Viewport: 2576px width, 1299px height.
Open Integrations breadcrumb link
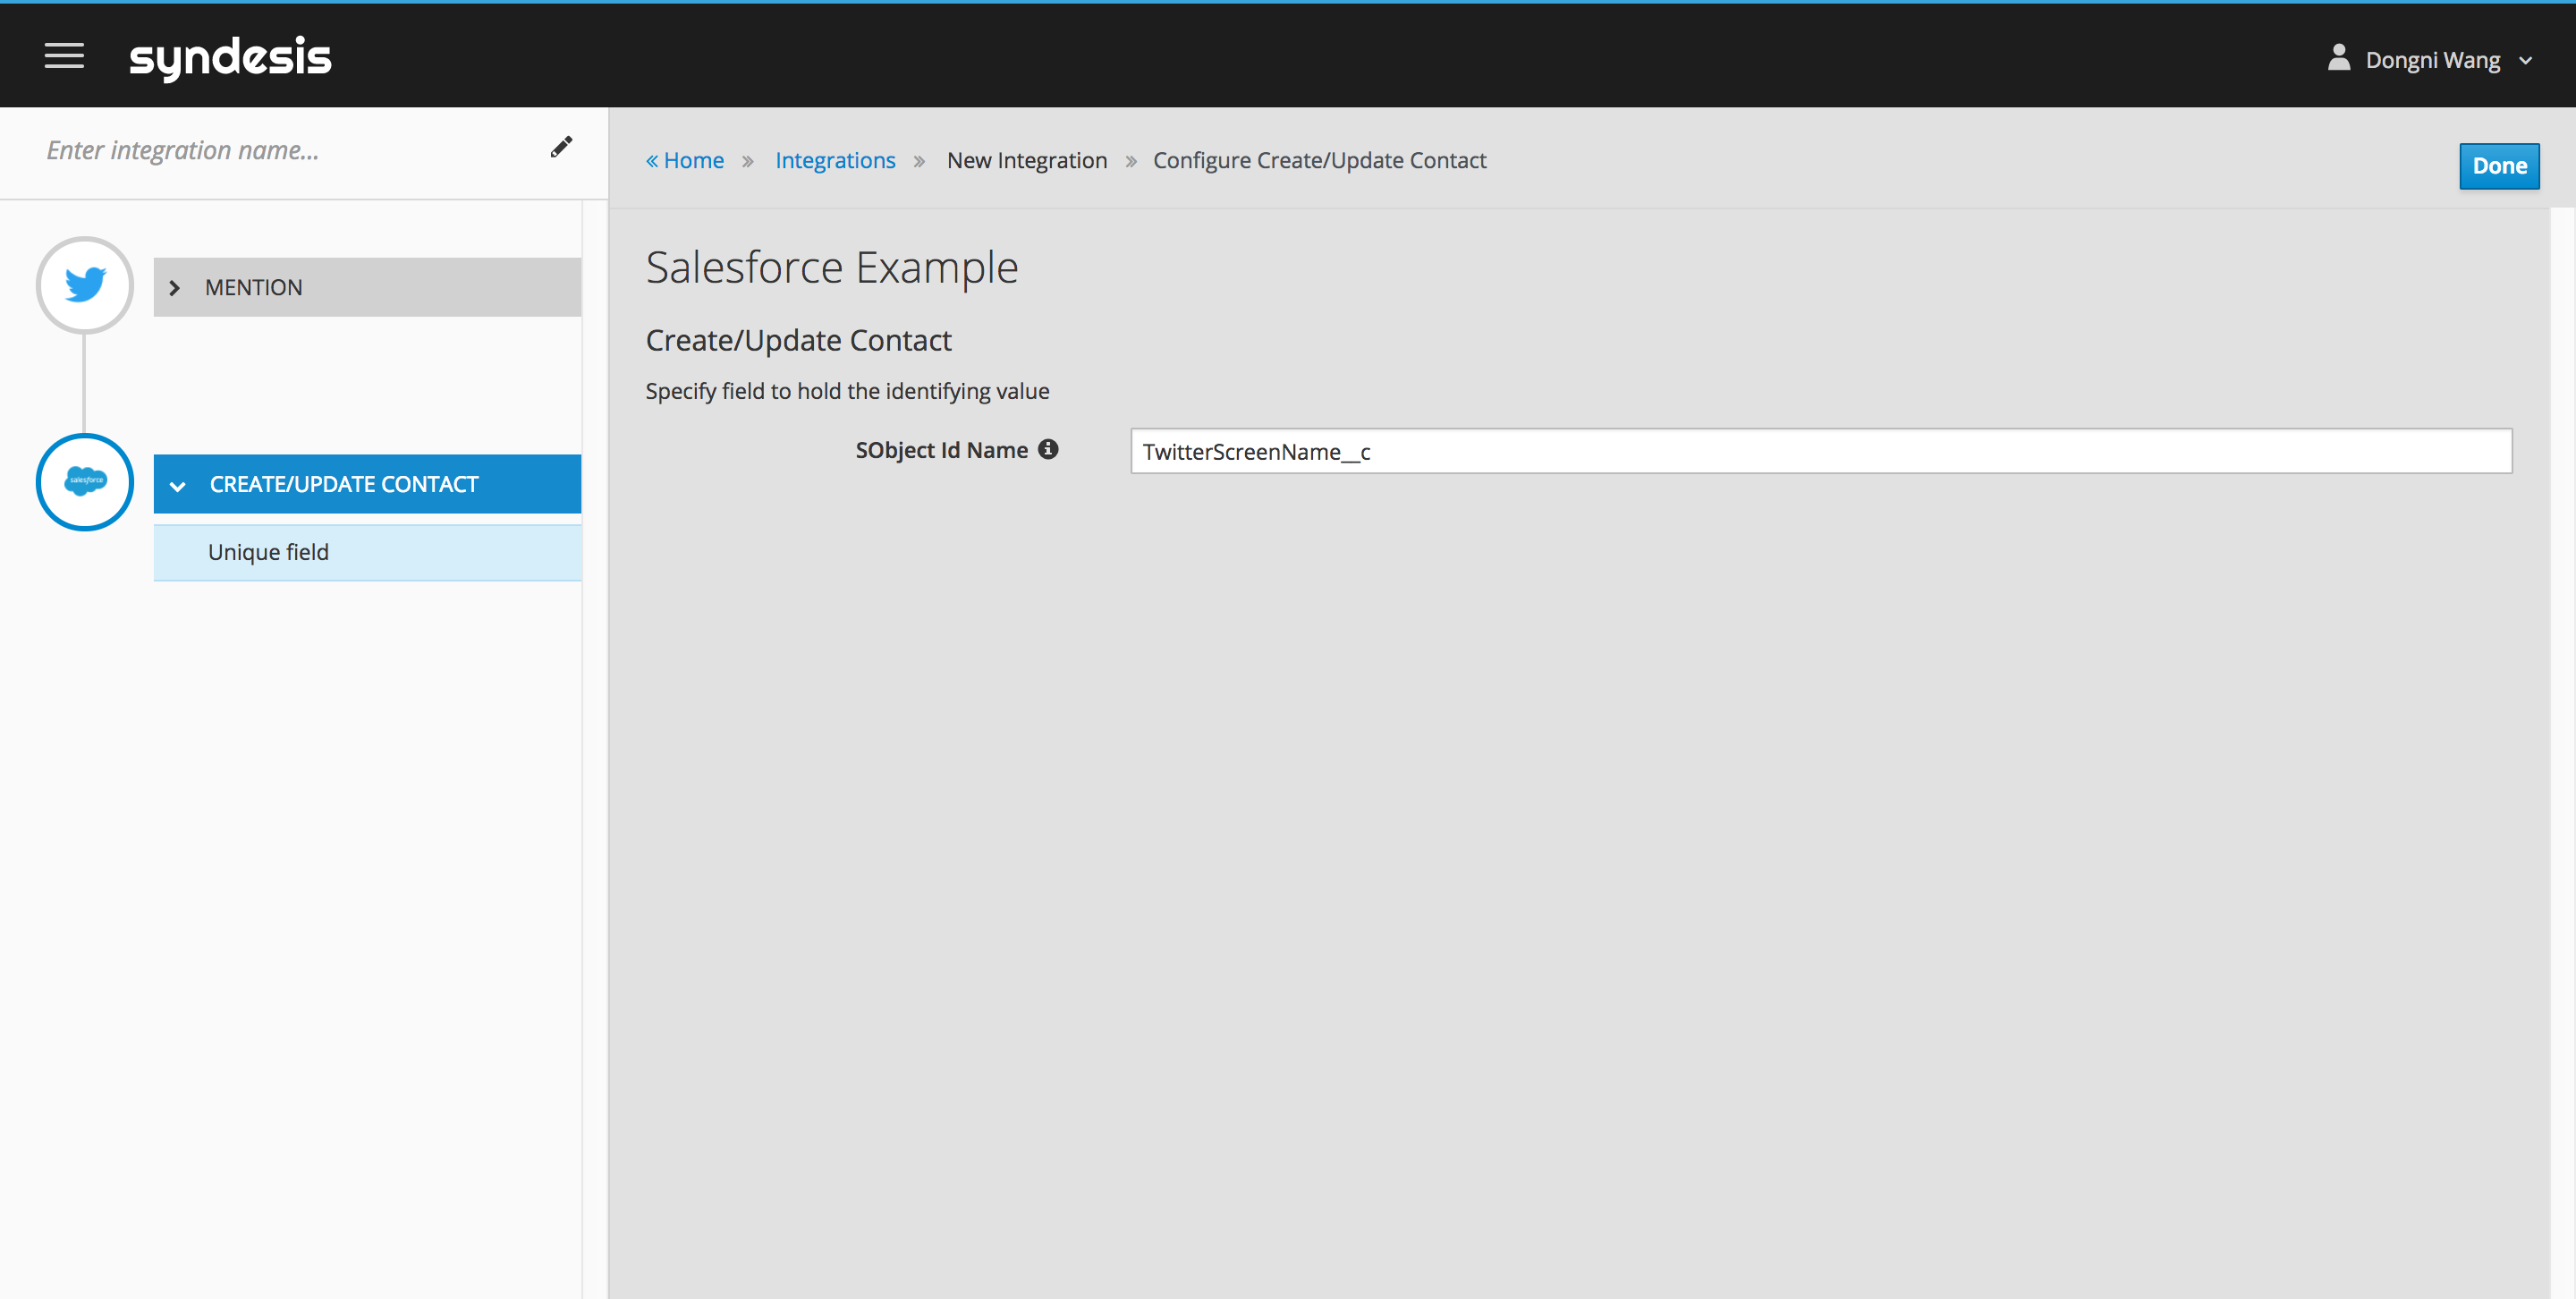point(835,161)
